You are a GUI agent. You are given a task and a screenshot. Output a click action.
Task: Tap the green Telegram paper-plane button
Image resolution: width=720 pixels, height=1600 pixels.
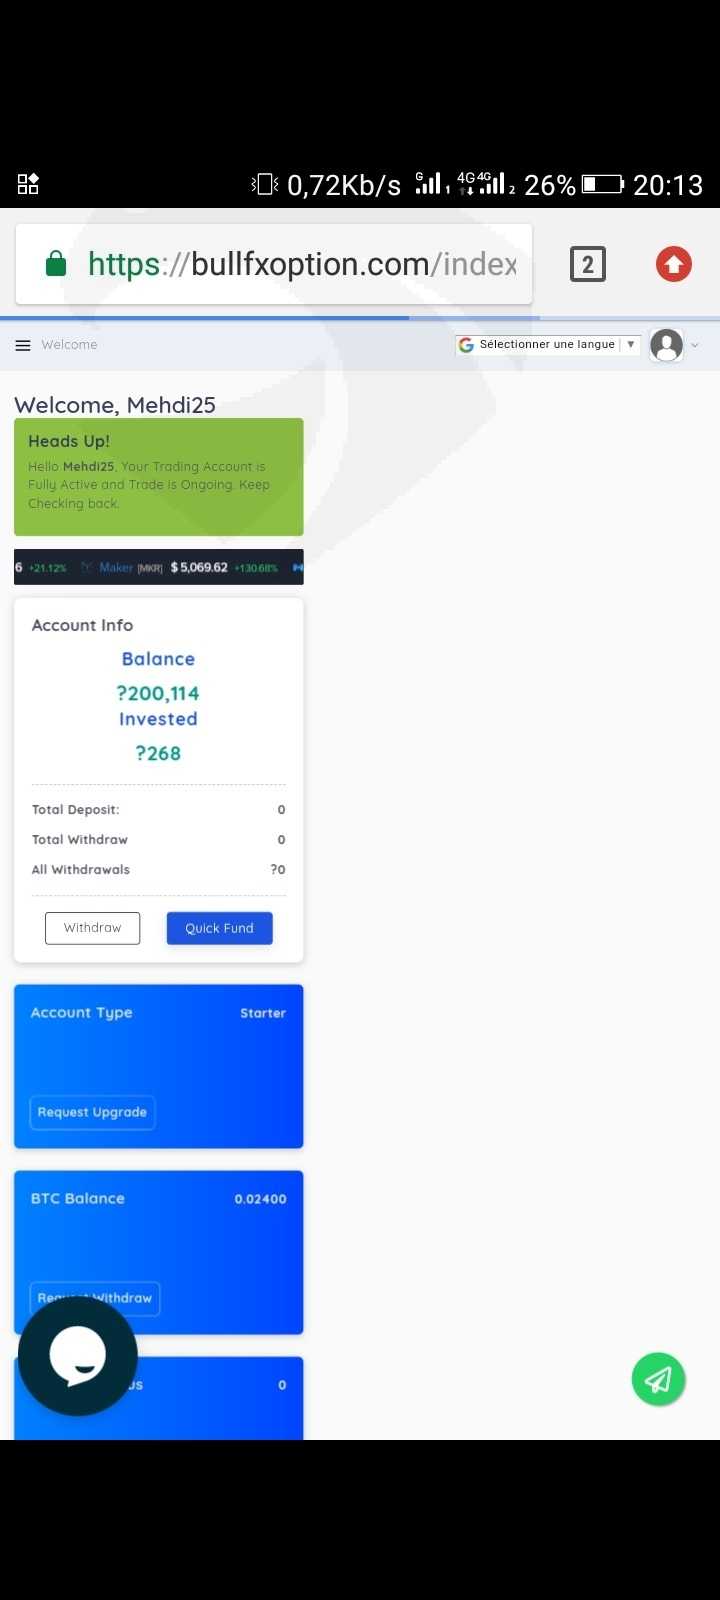click(x=658, y=1379)
